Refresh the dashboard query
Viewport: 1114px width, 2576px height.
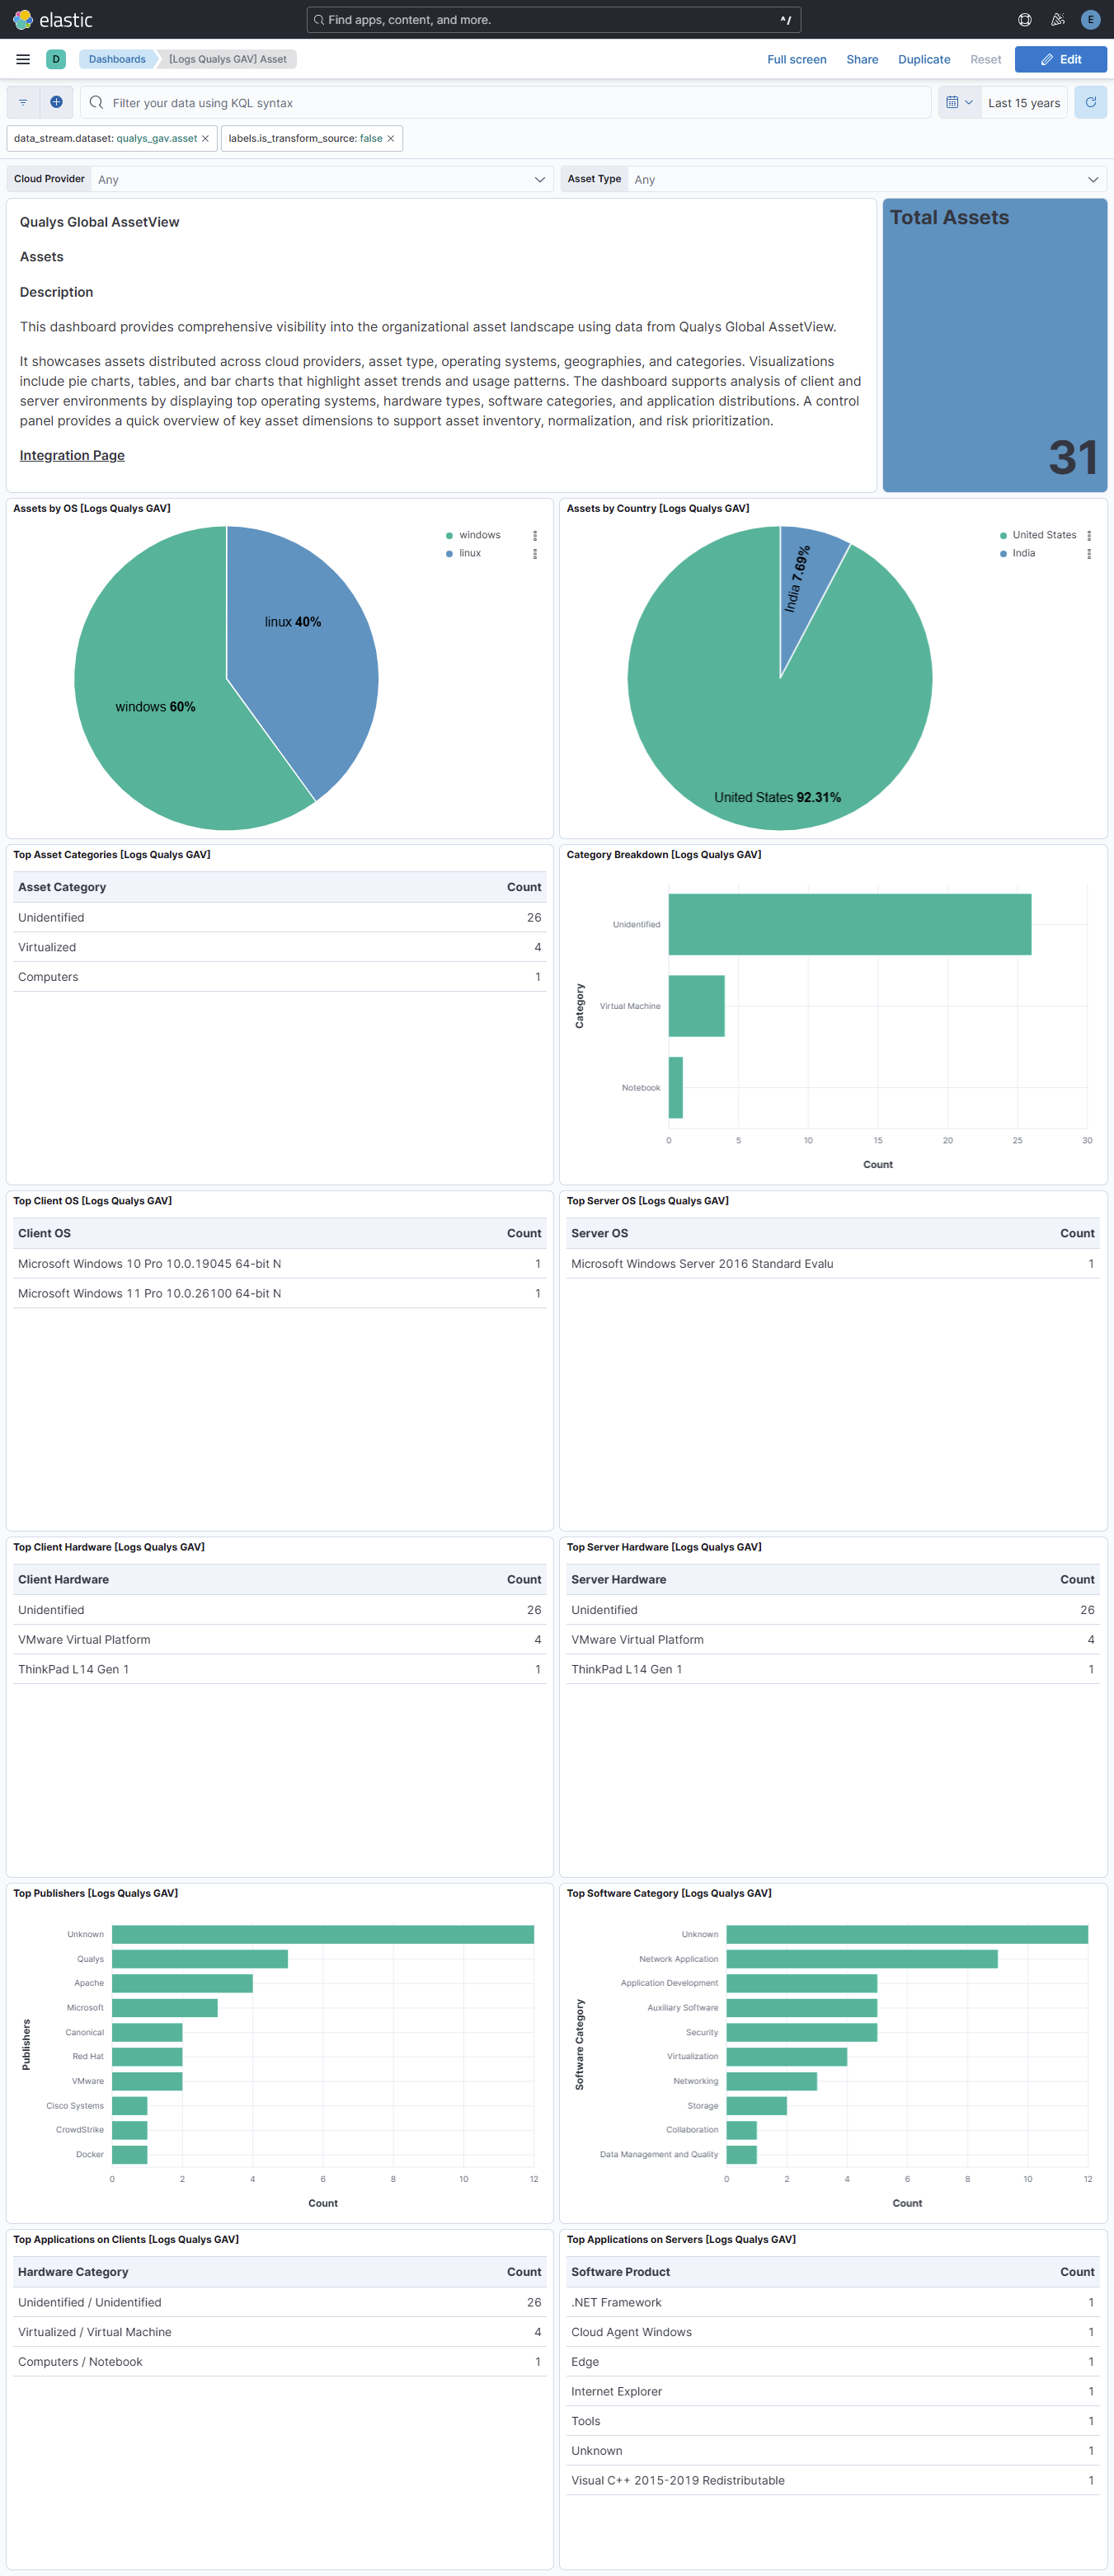pyautogui.click(x=1090, y=102)
